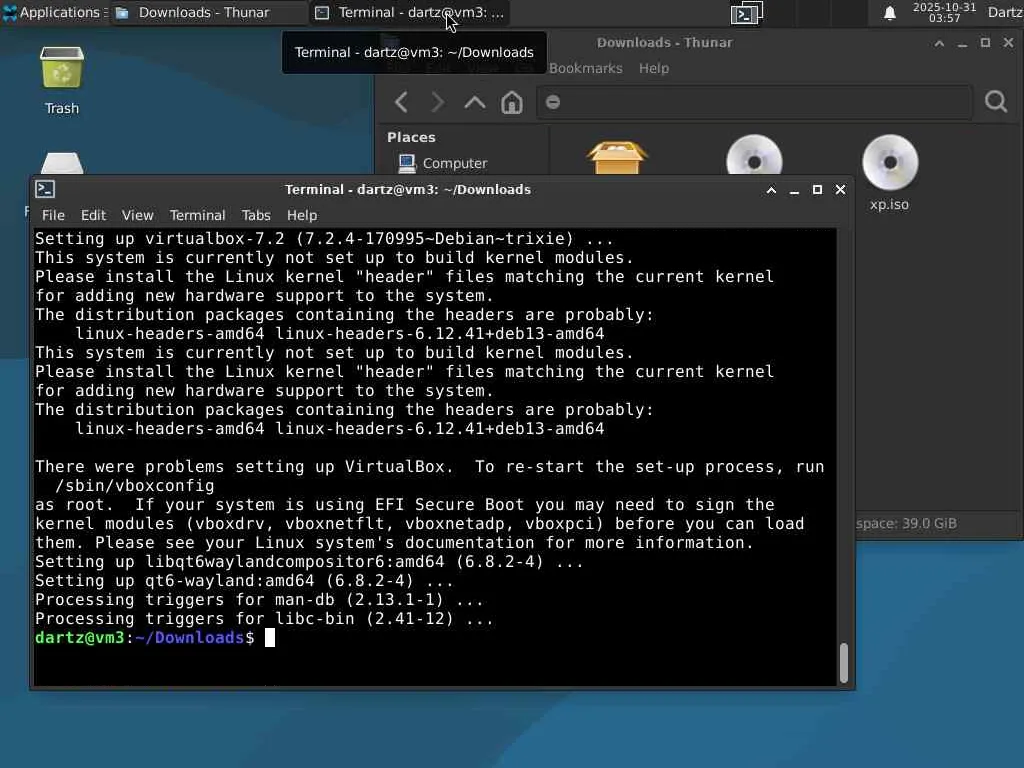The width and height of the screenshot is (1024, 768).
Task: Roll up the Terminal window with shade button
Action: [771, 189]
